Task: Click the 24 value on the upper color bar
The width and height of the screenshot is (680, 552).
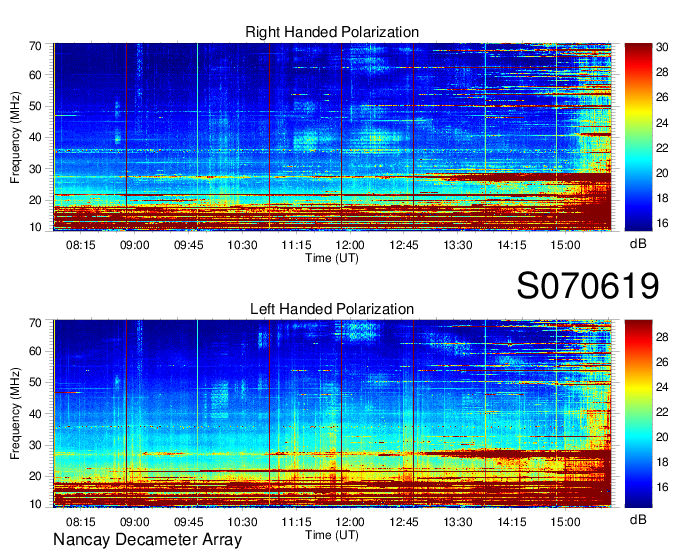Action: 662,123
